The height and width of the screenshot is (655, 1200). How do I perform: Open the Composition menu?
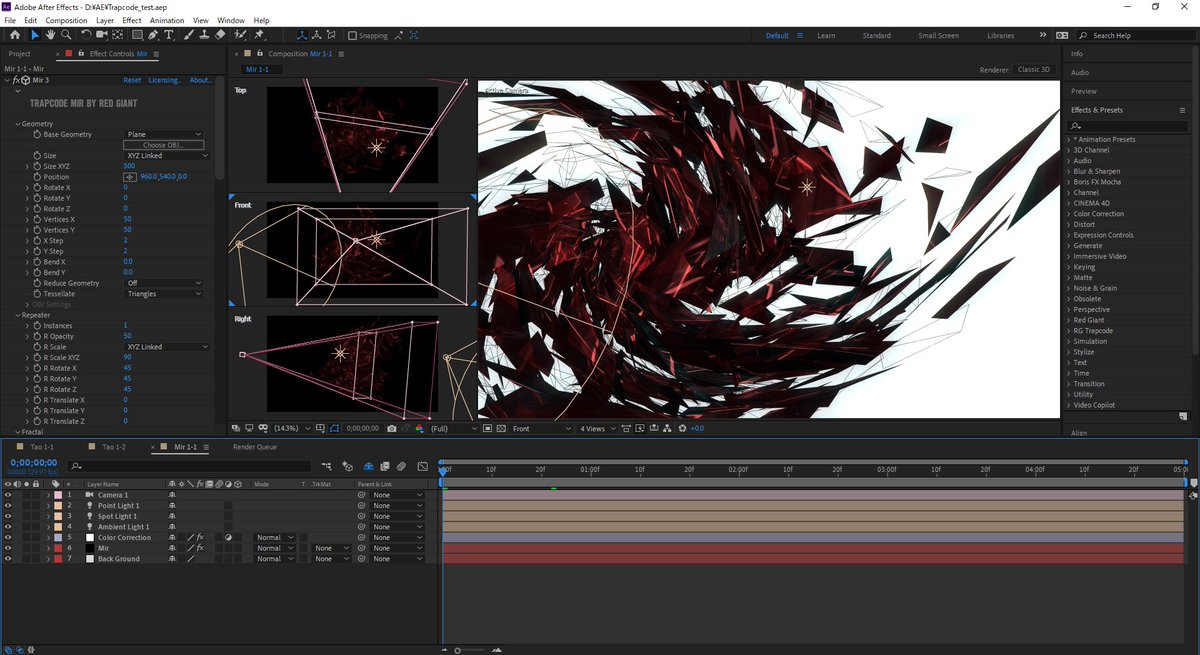pyautogui.click(x=65, y=20)
